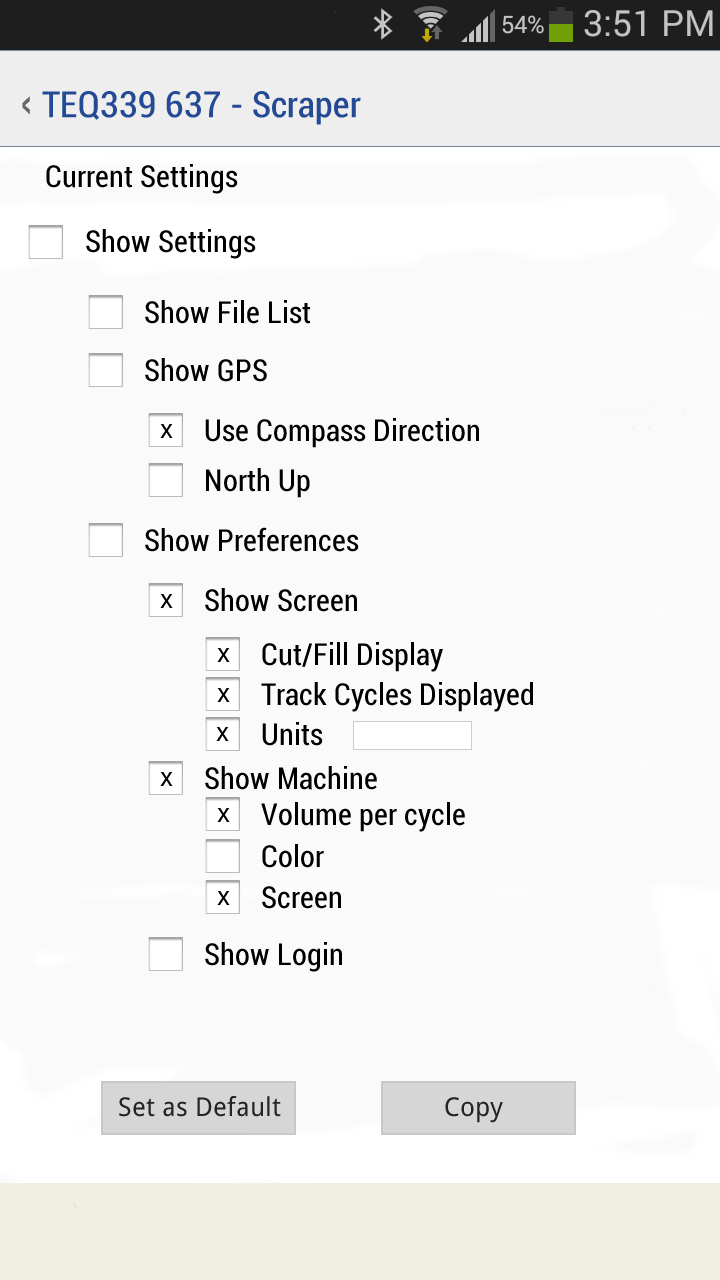
Task: Tap the battery icon in status bar
Action: tap(561, 24)
